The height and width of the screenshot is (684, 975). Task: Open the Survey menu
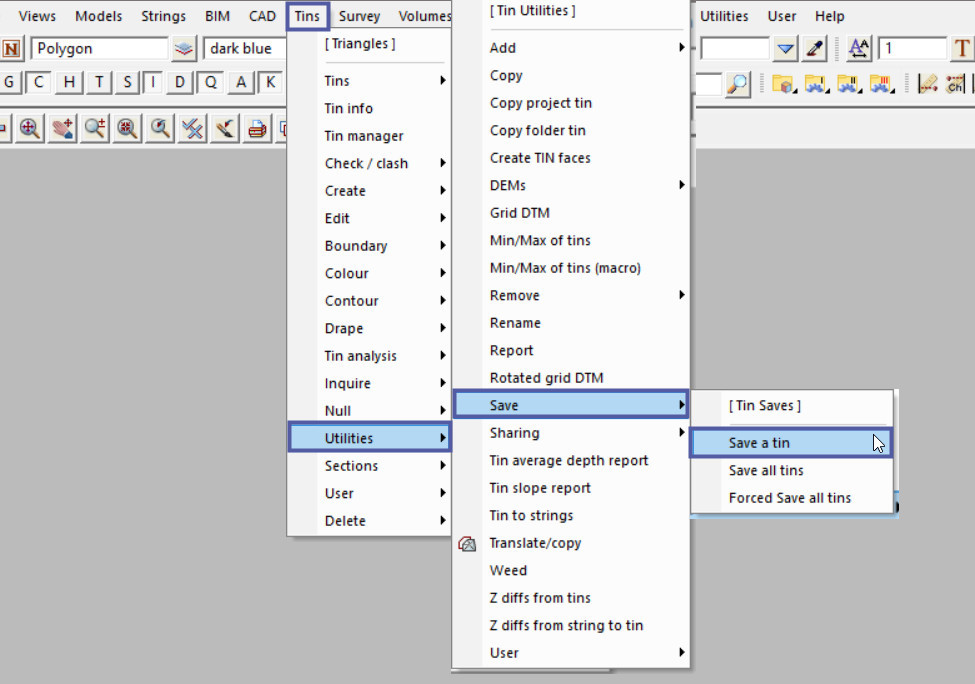pos(359,16)
